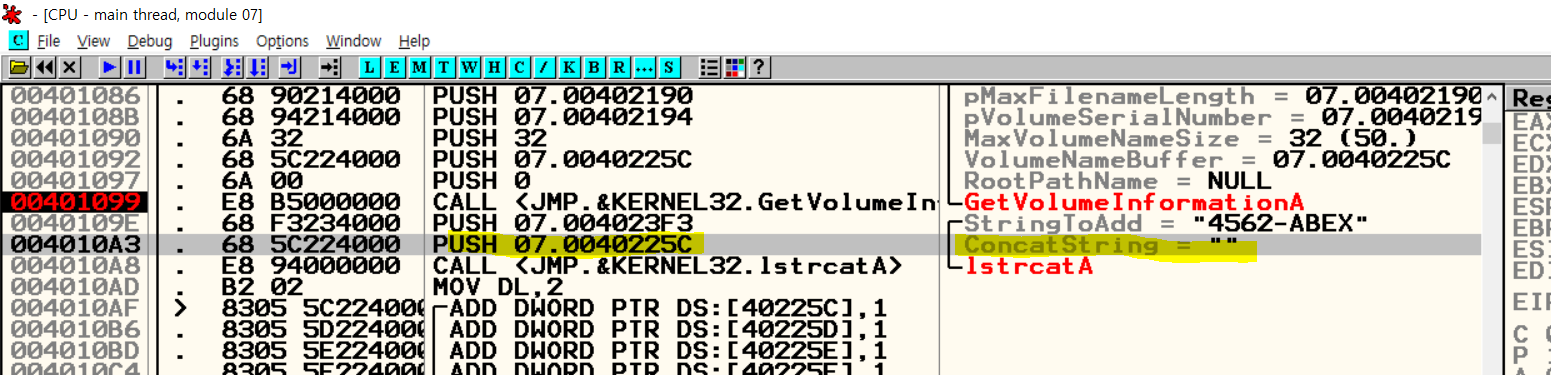The height and width of the screenshot is (375, 1551).
Task: Click ADD DWORD PTR DS:[40225C],1 instruction
Action: click(668, 308)
